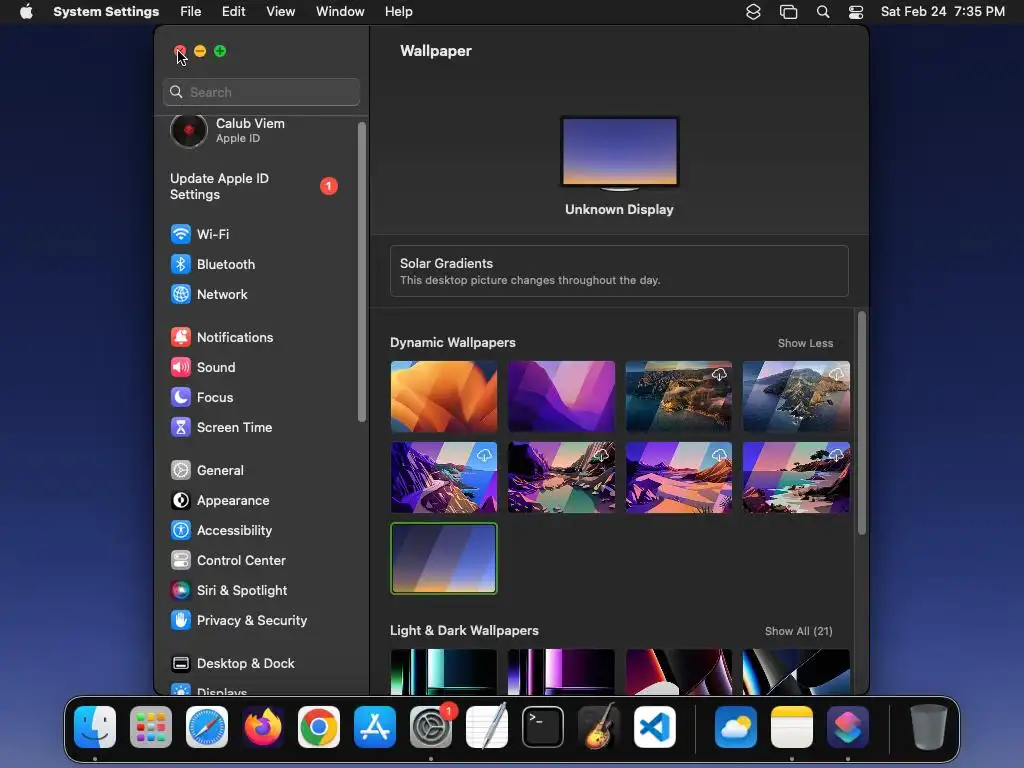Open Visual Studio Code from Dock

[655, 727]
